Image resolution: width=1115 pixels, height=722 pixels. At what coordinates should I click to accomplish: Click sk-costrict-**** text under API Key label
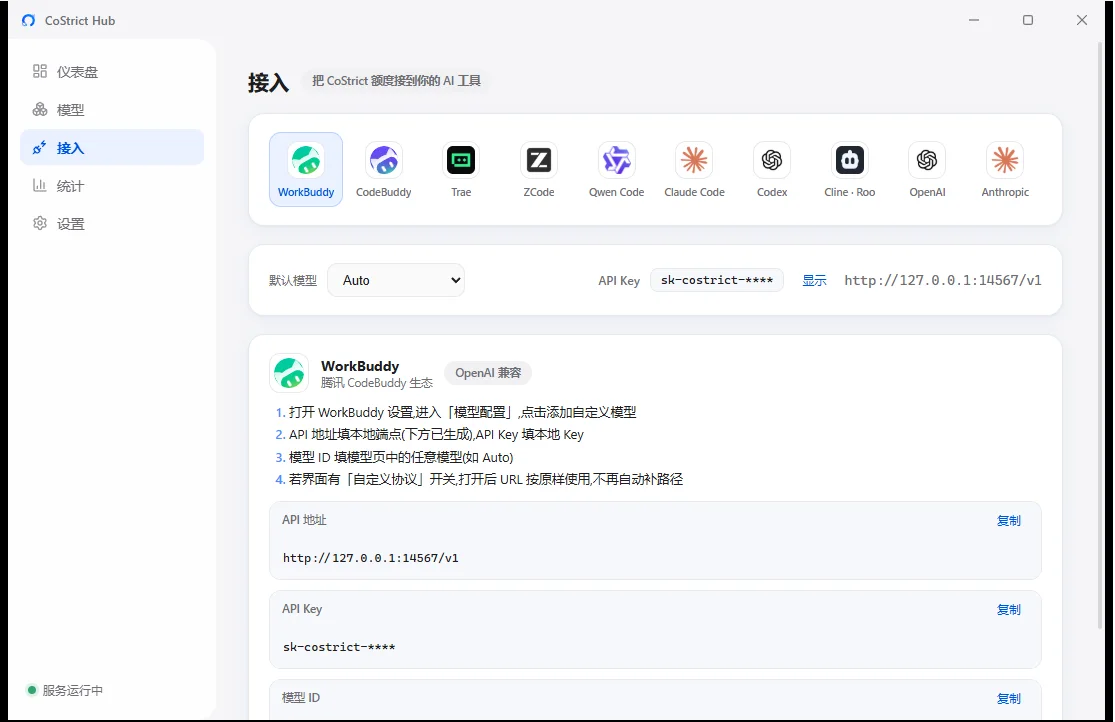[x=339, y=647]
